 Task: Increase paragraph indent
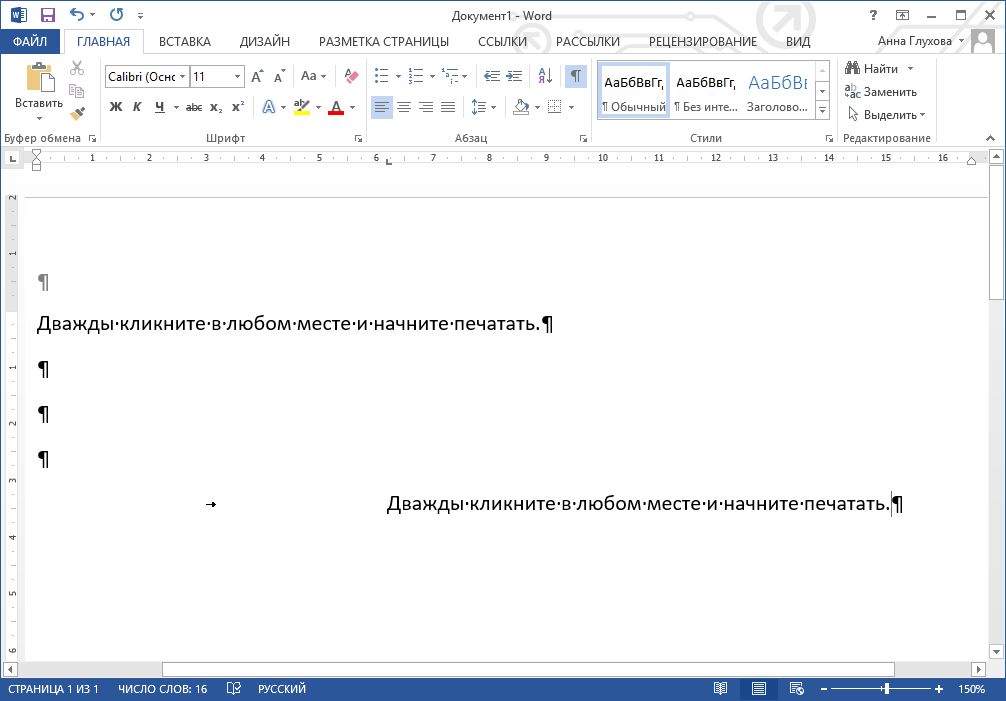coord(514,76)
